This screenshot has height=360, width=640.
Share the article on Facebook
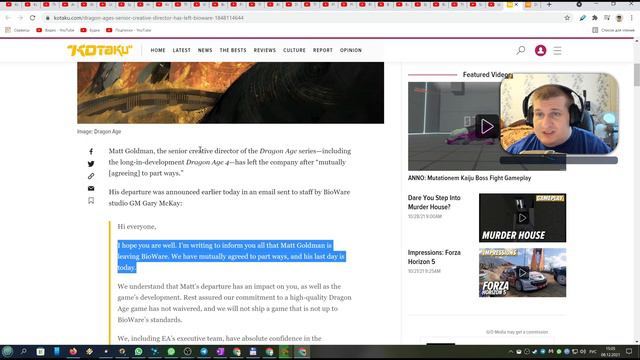point(91,151)
